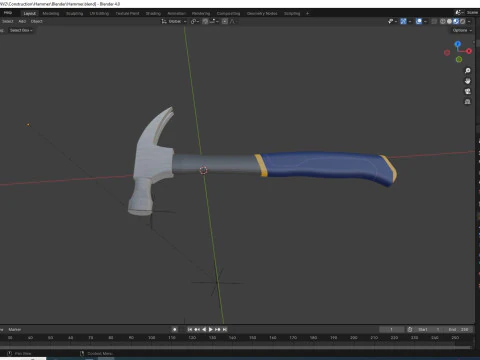Image resolution: width=480 pixels, height=360 pixels.
Task: Click the timeline horizontal scrollbar
Action: pos(236,347)
